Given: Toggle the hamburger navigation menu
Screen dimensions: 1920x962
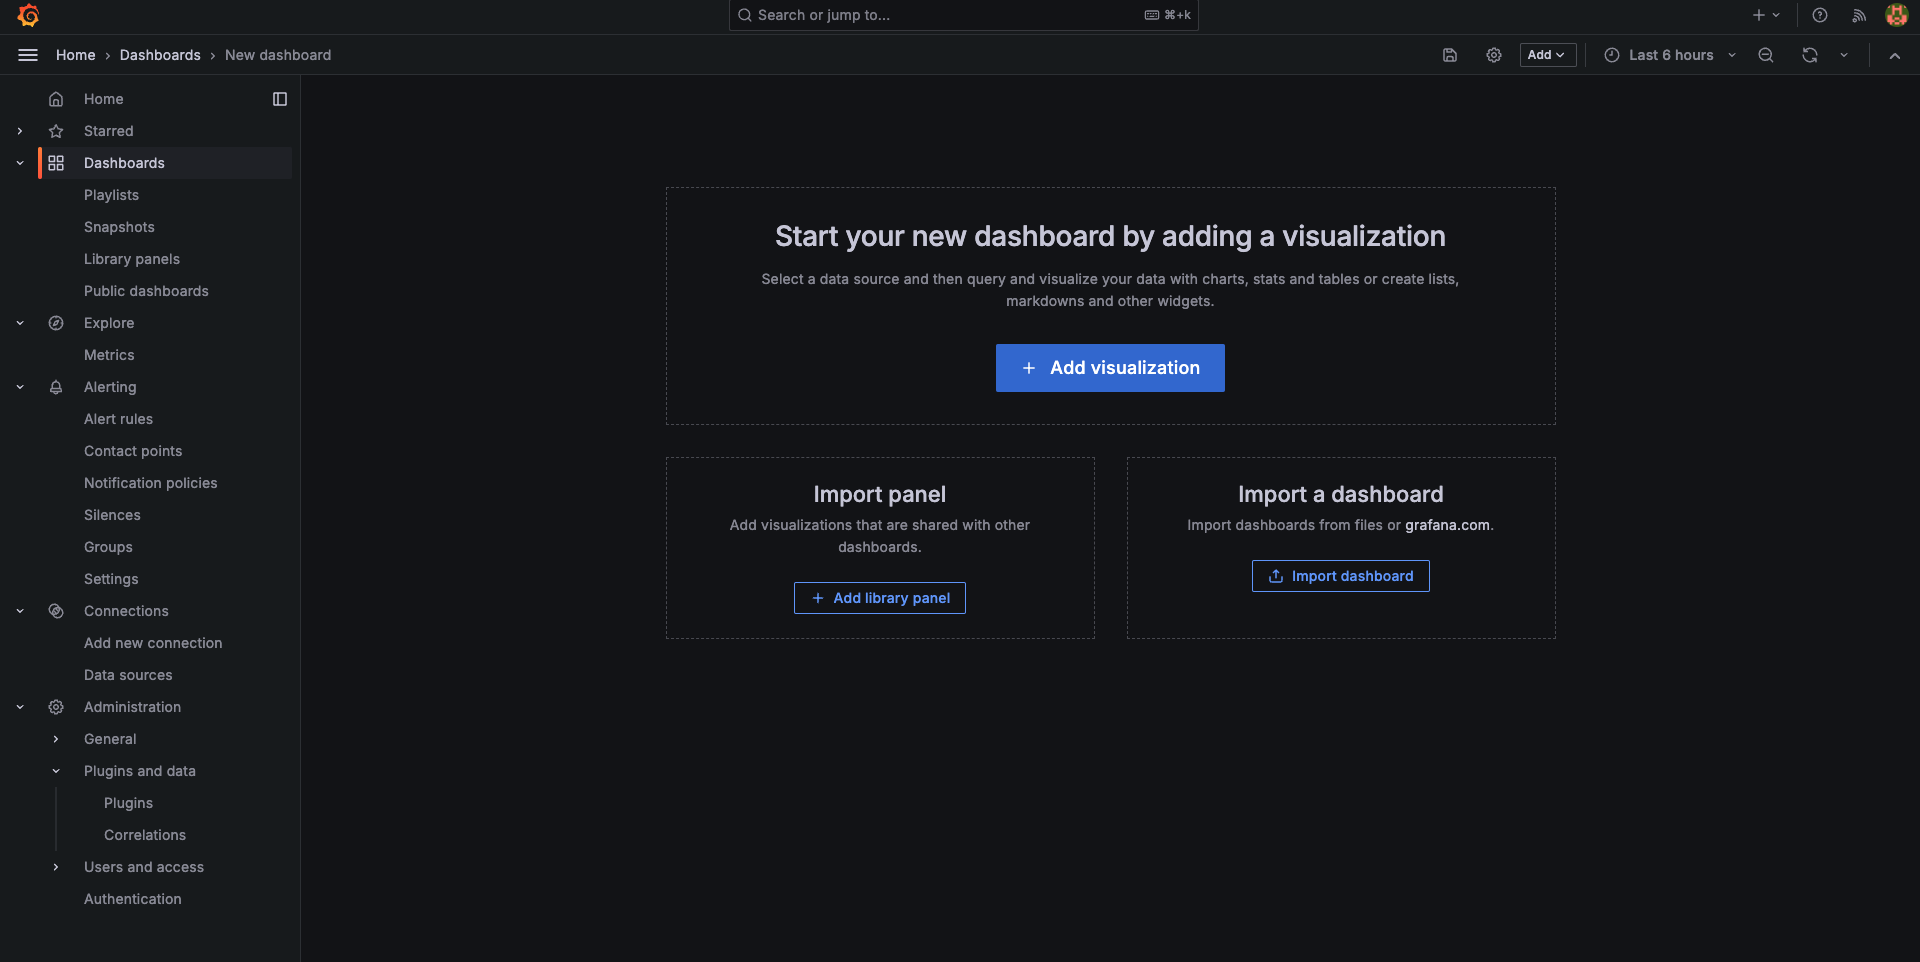Looking at the screenshot, I should (28, 55).
